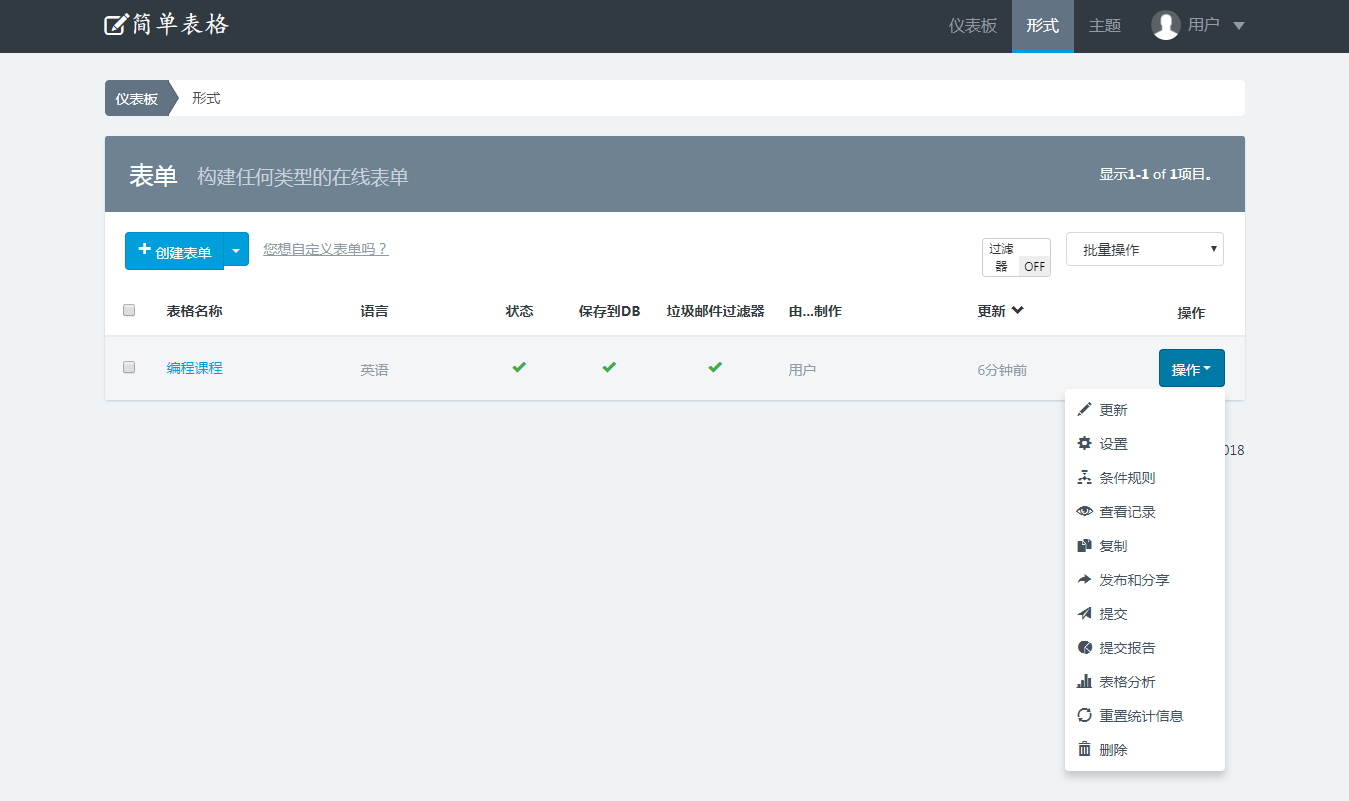Open the 用户 account dropdown menu
The height and width of the screenshot is (801, 1349).
tap(1198, 25)
